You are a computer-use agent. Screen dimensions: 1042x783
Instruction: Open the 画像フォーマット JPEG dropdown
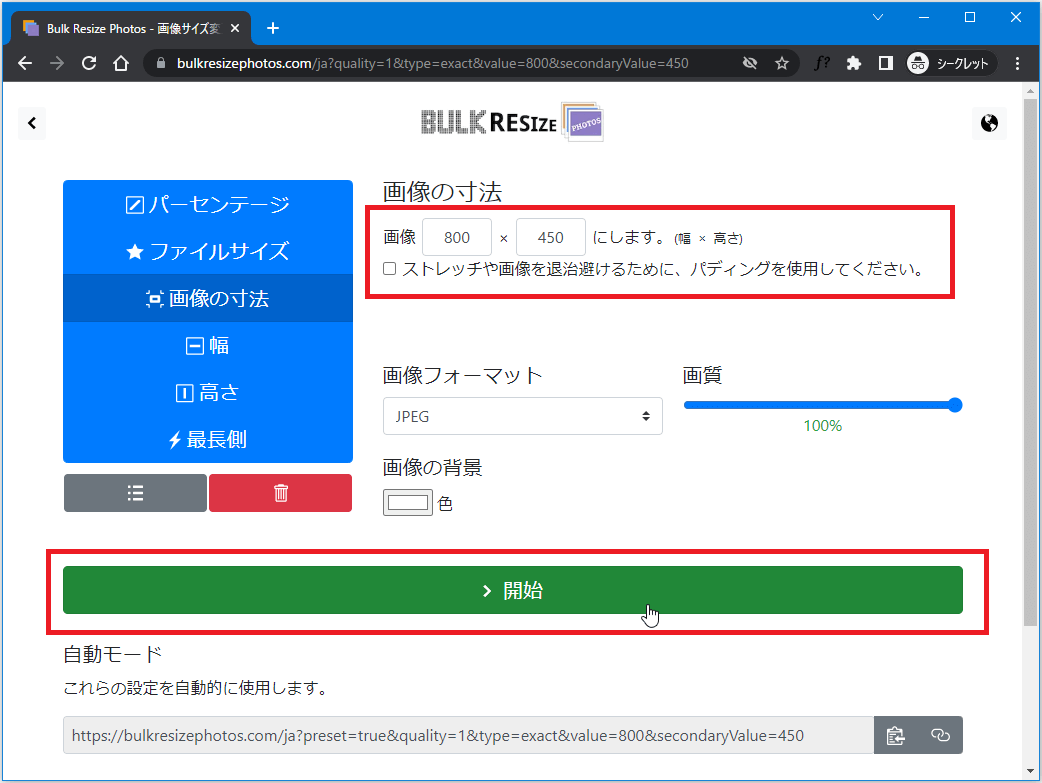tap(522, 416)
